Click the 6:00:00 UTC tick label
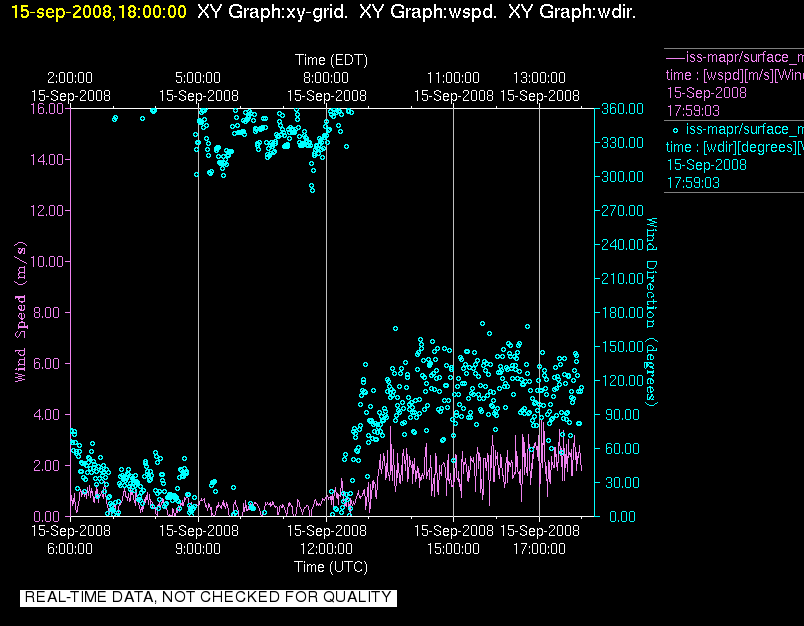This screenshot has height=626, width=804. coord(70,549)
